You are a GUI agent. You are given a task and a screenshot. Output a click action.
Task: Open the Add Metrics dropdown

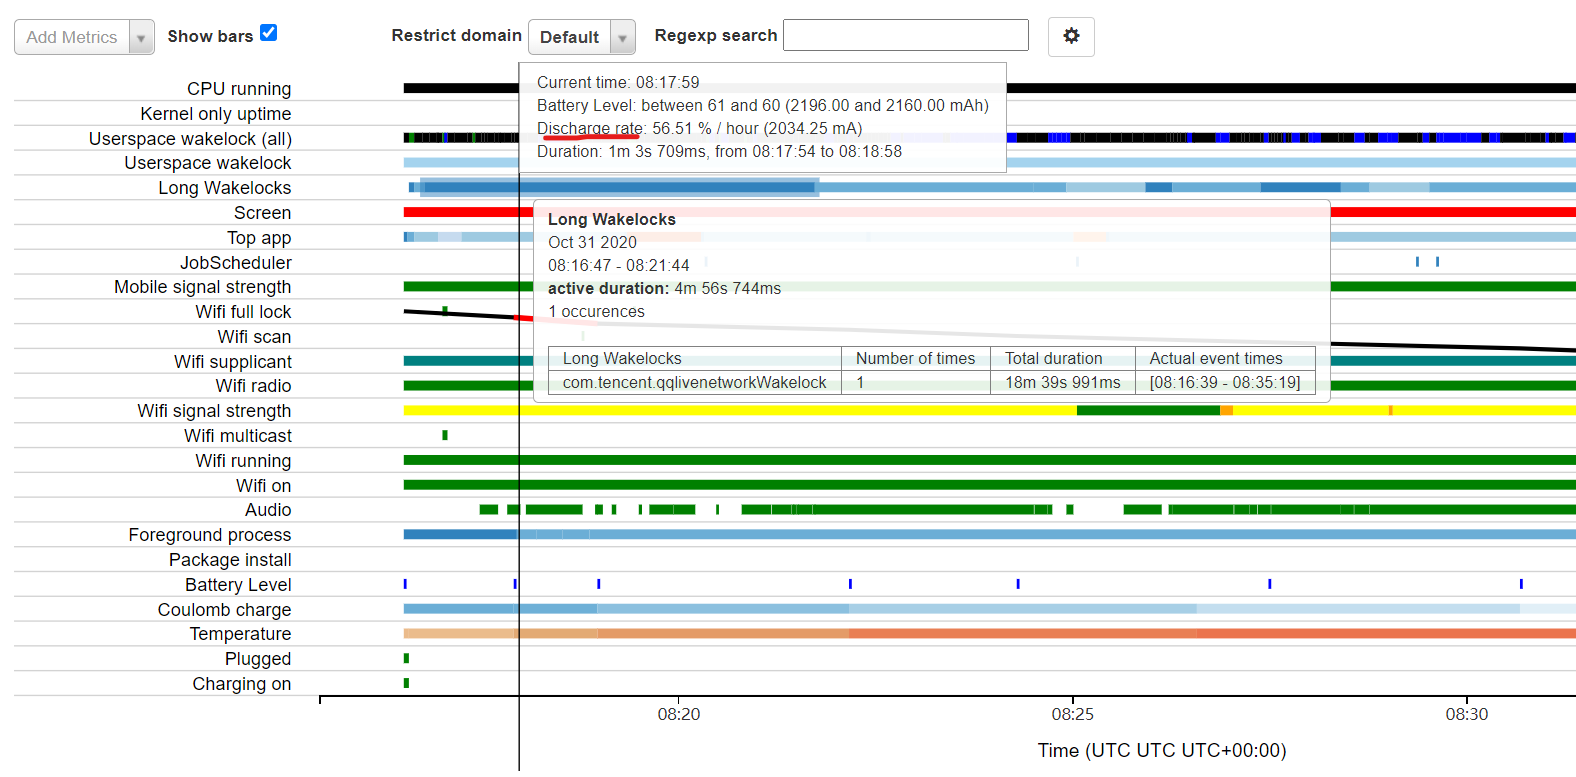[x=72, y=37]
